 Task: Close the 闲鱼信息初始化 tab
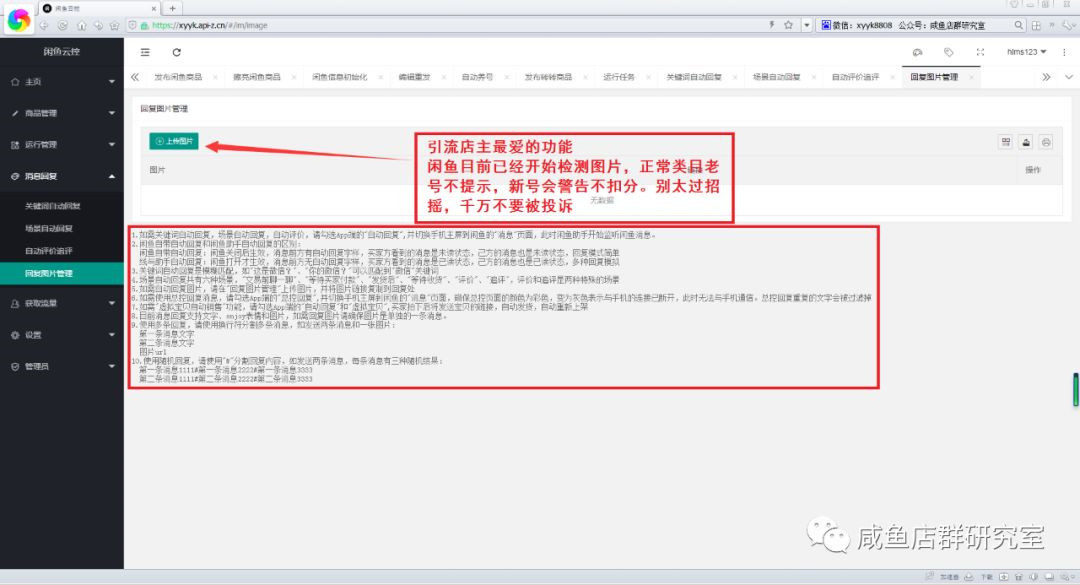[x=380, y=77]
